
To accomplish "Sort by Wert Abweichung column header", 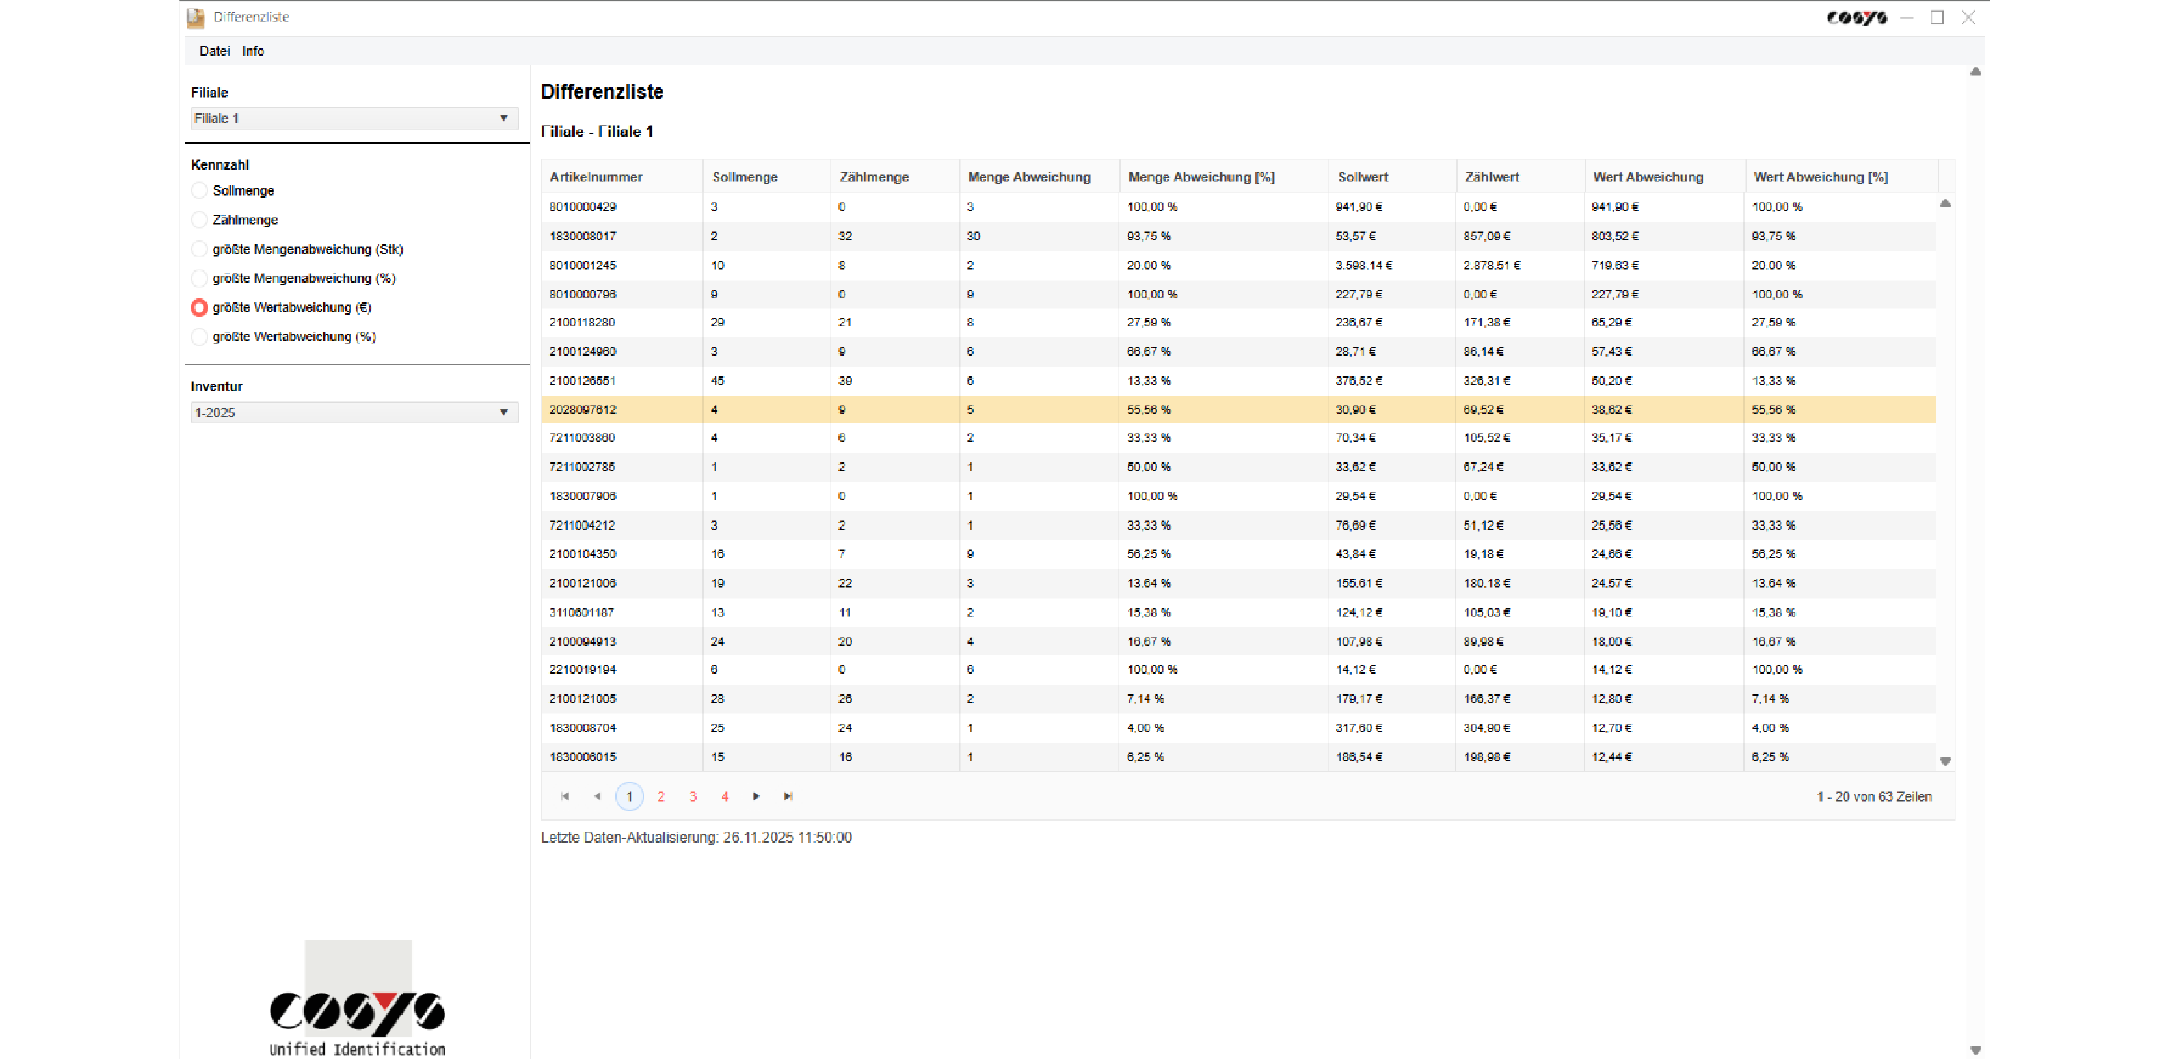I will click(1648, 177).
